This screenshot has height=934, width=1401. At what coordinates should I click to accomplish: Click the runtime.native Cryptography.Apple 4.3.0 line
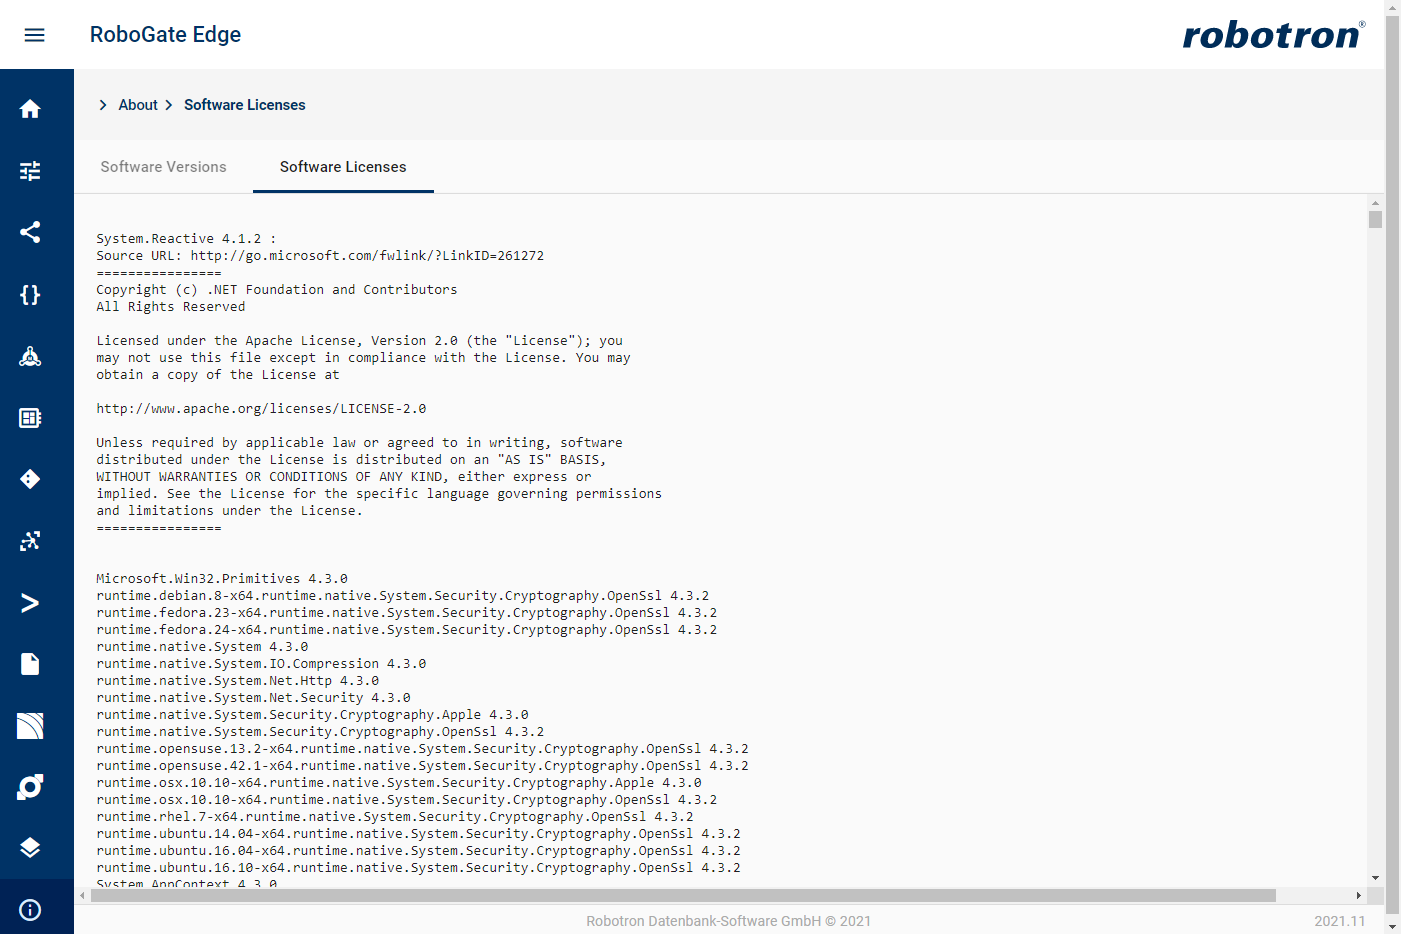point(312,715)
